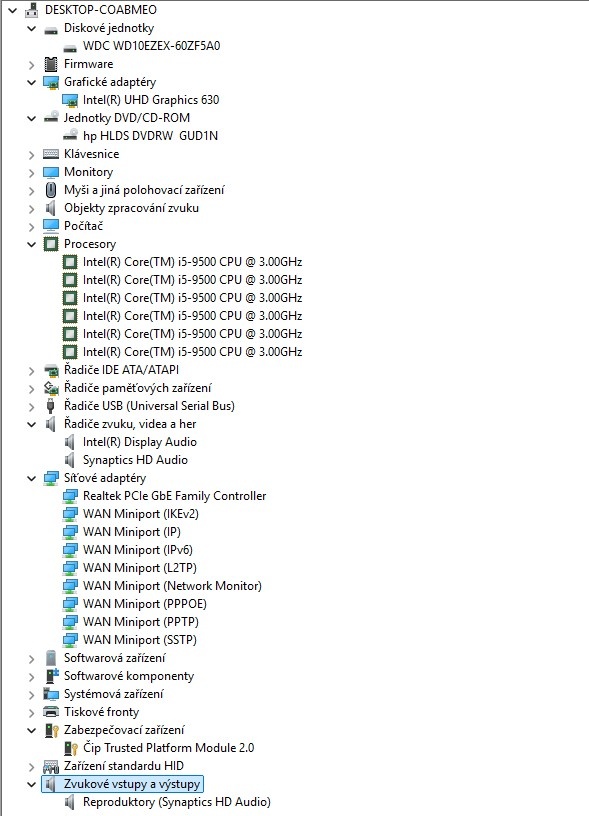Select Čip Trusted Platform Module 2.0
589x816 pixels.
169,748
